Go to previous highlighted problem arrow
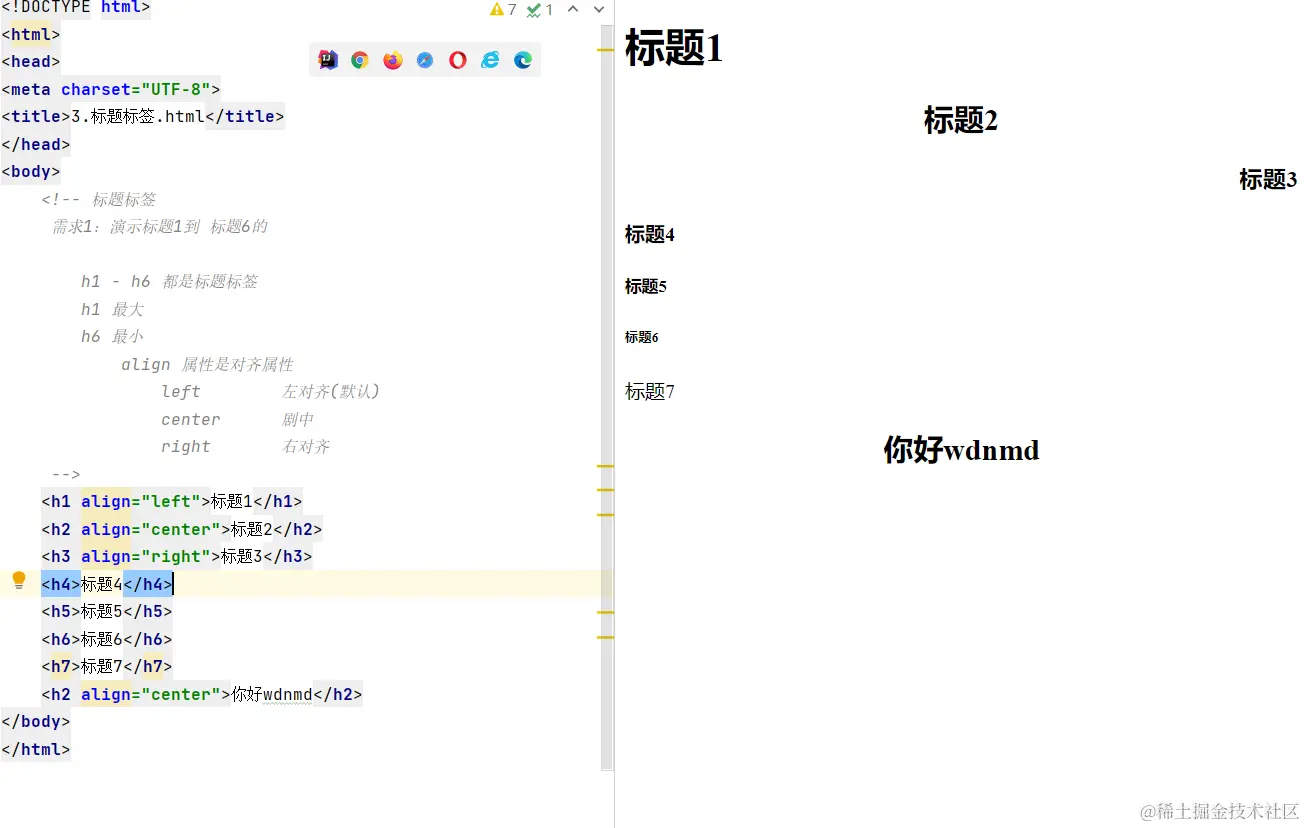The image size is (1306, 828). click(x=573, y=10)
